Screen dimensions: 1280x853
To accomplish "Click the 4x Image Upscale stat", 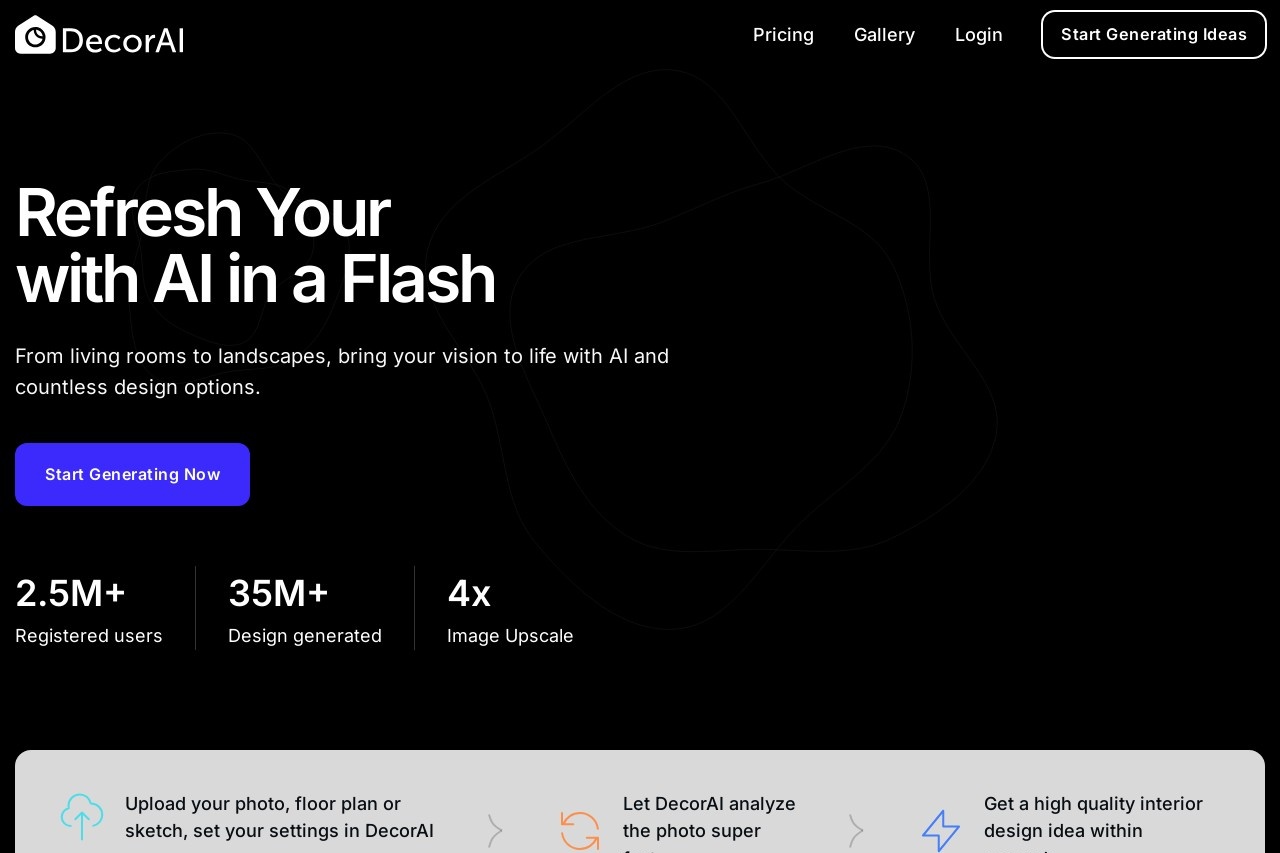I will [510, 609].
